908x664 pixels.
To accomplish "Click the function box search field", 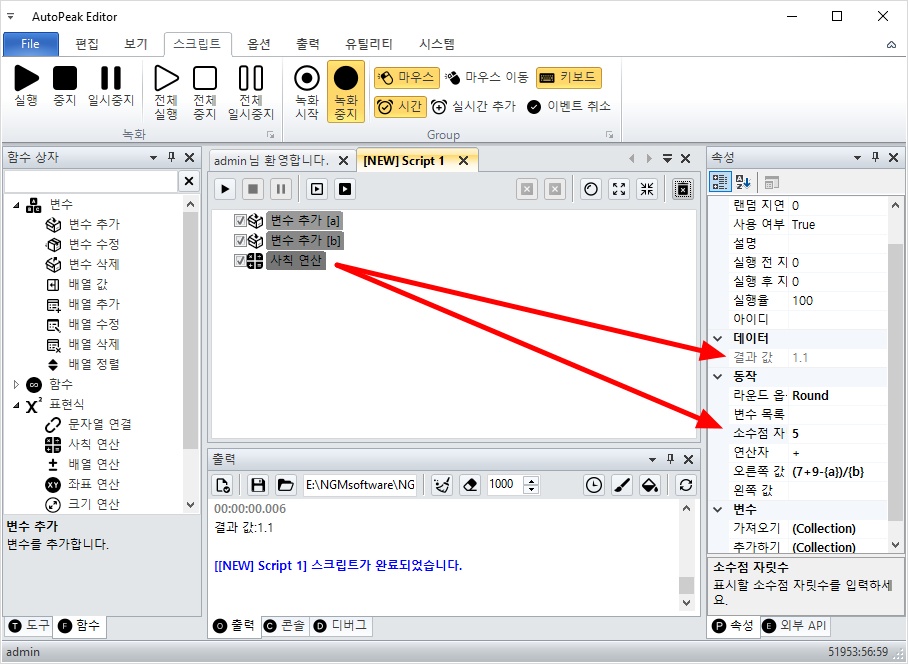I will point(91,181).
